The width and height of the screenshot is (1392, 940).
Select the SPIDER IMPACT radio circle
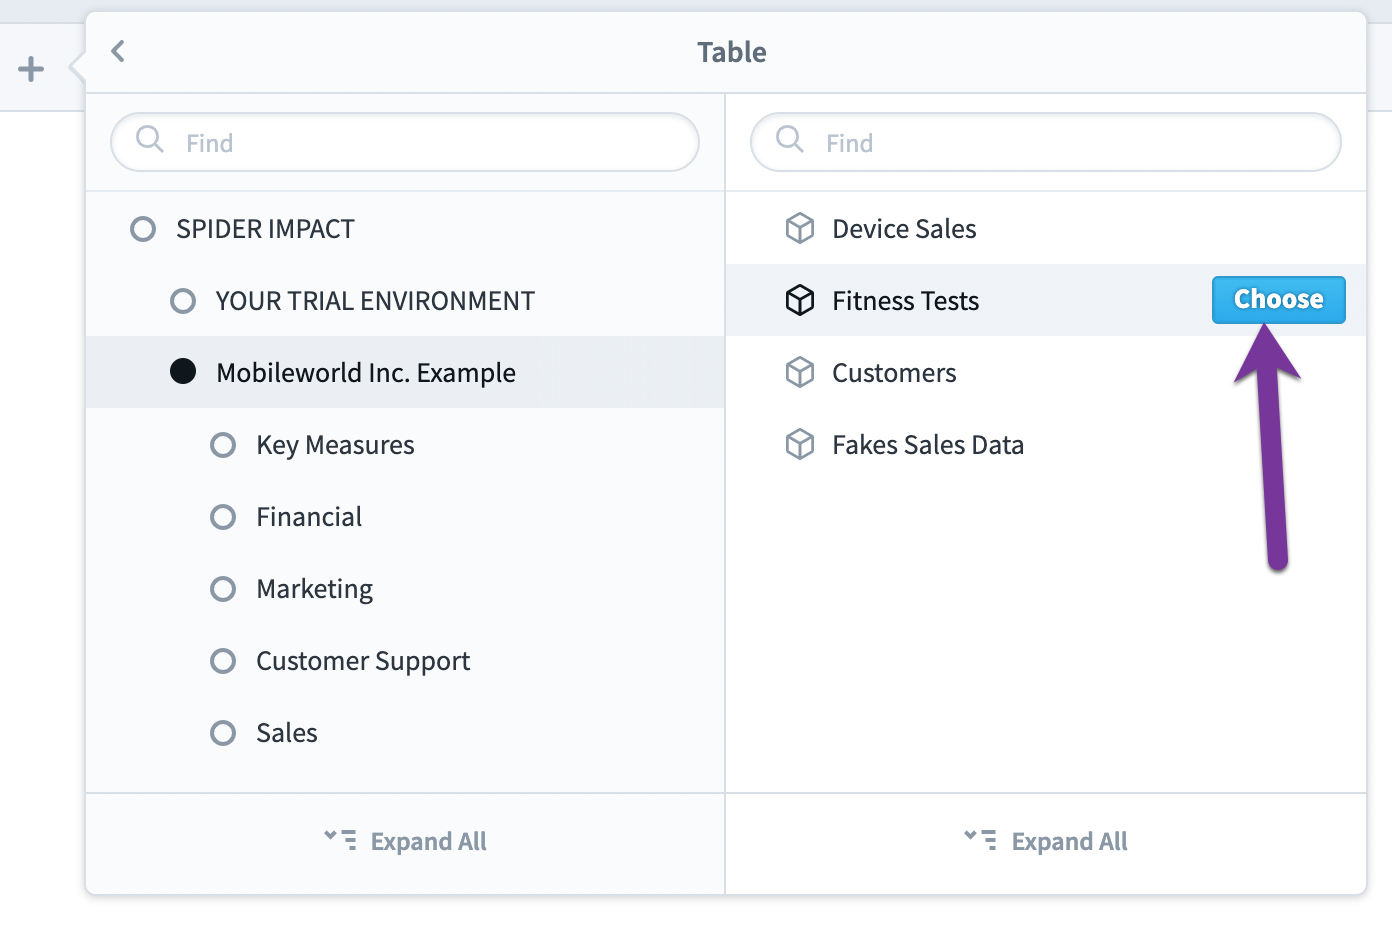(143, 229)
